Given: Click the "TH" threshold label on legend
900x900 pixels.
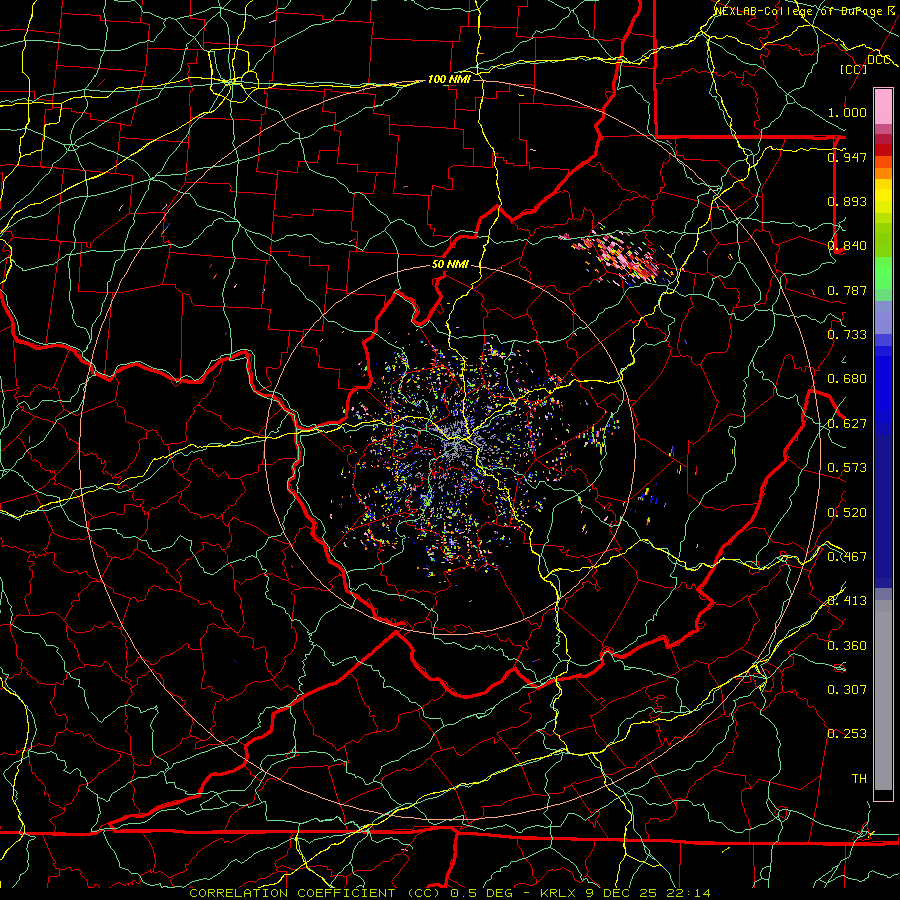Looking at the screenshot, I should pos(859,779).
